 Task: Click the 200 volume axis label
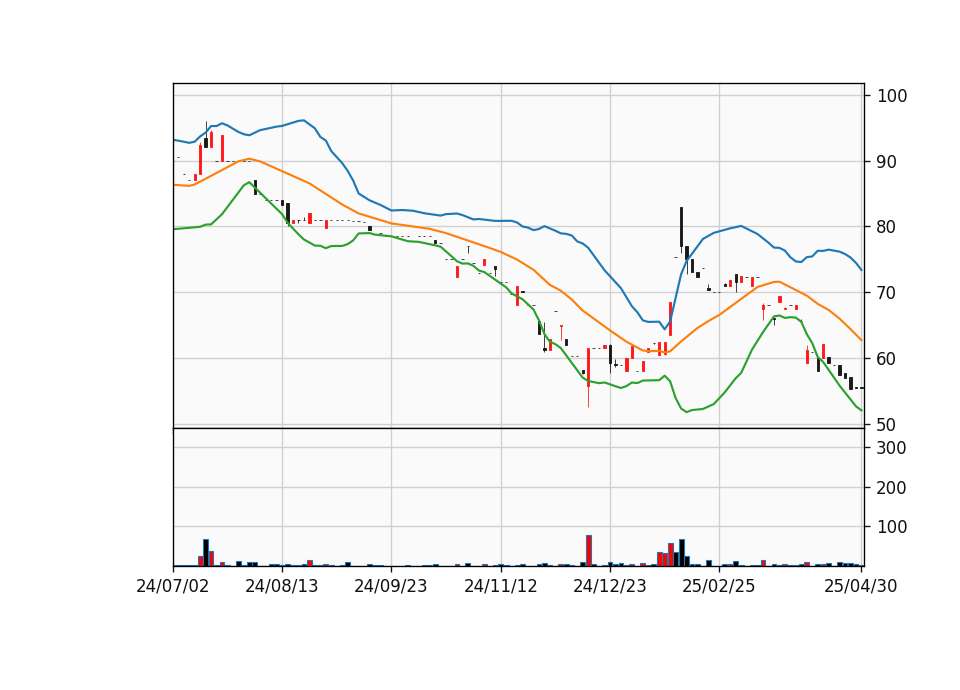coord(892,488)
